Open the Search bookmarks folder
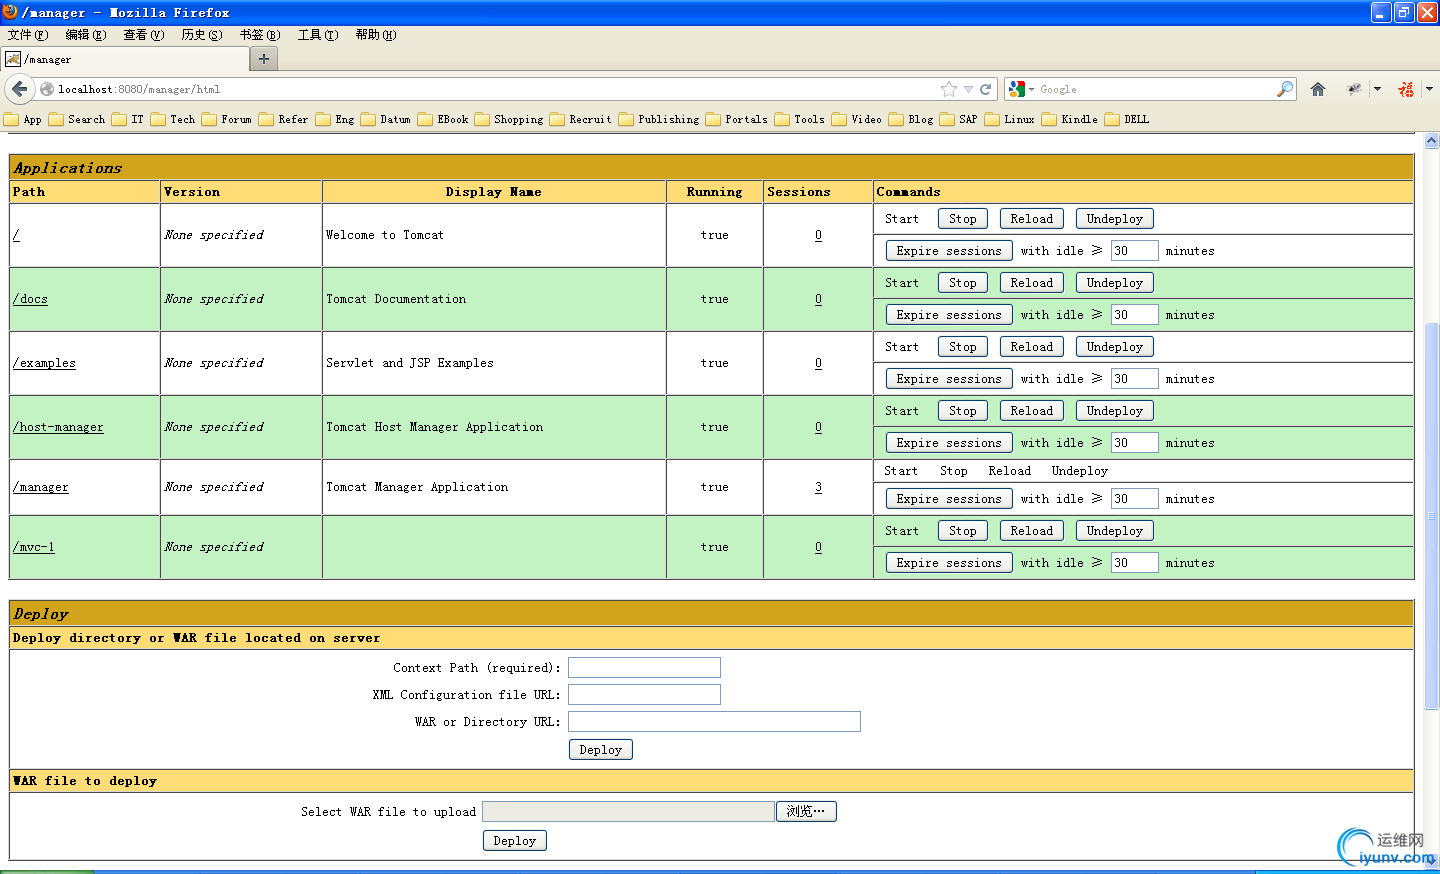The height and width of the screenshot is (874, 1440). click(77, 119)
